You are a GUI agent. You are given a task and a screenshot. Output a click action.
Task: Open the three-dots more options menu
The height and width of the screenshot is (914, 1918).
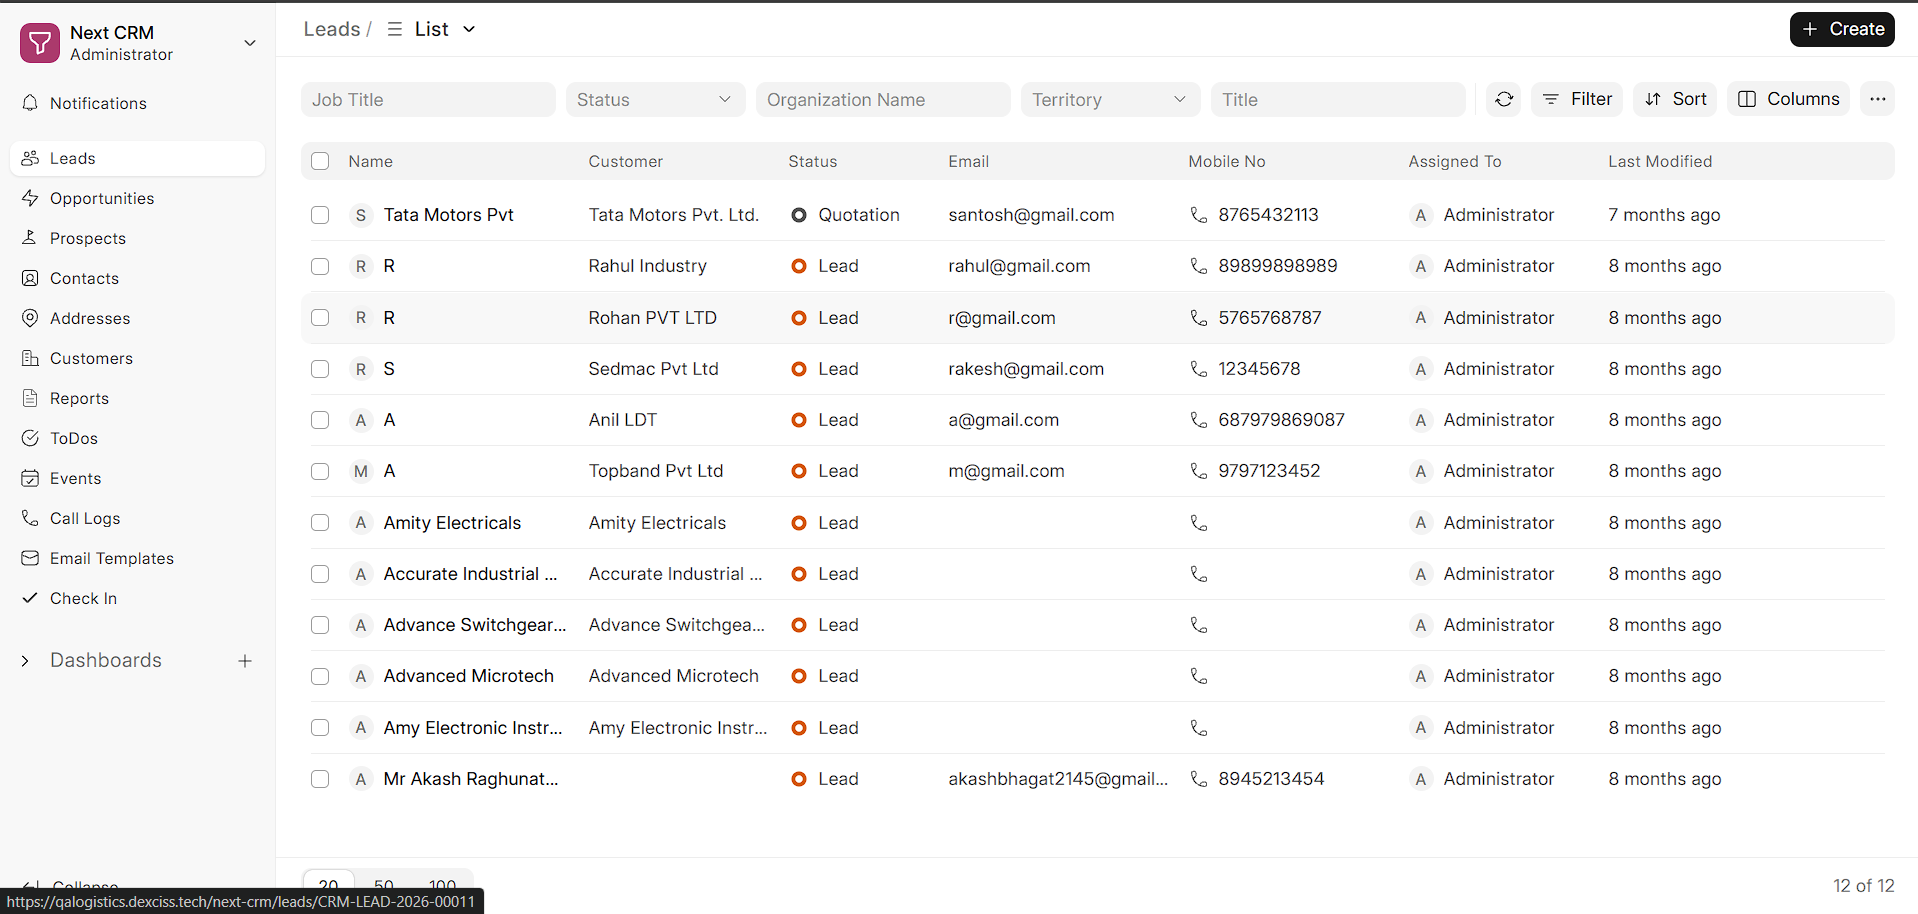tap(1877, 99)
